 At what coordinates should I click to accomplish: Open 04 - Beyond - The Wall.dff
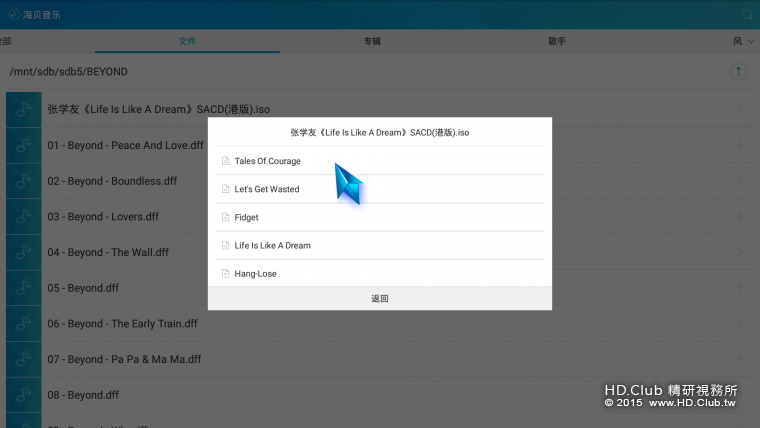pos(108,253)
